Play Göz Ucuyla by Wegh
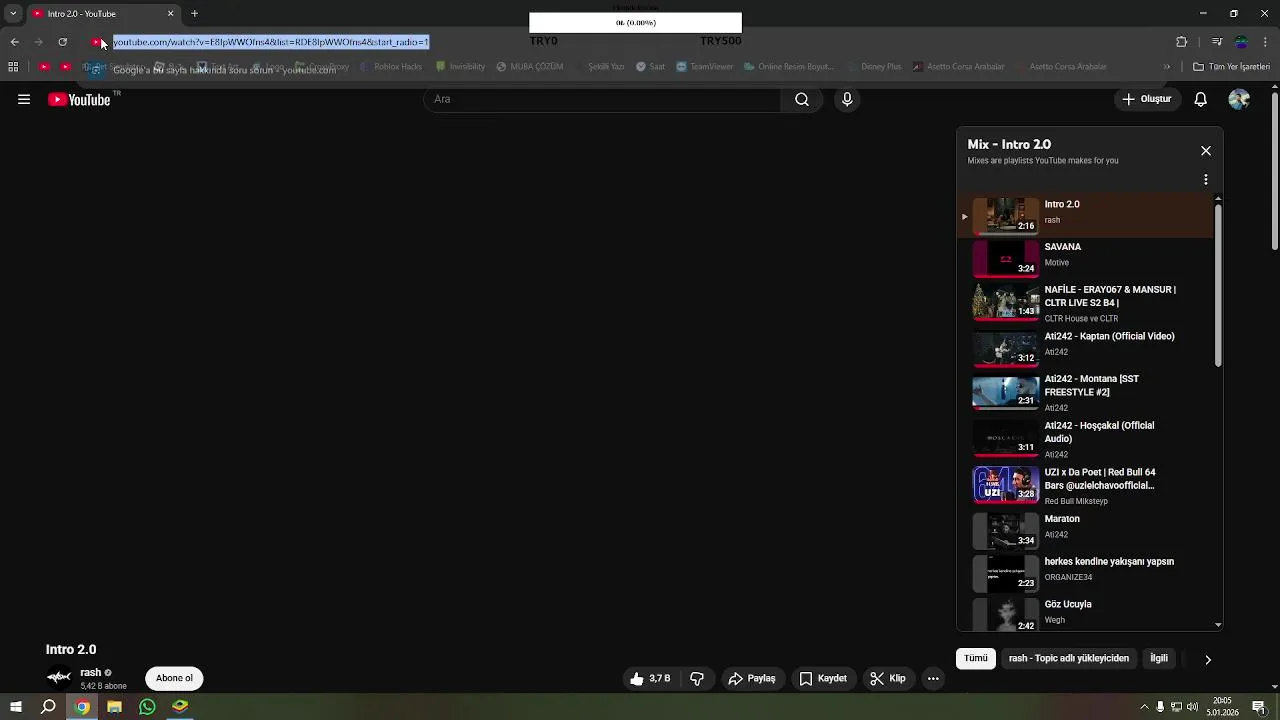Viewport: 1280px width, 720px height. (1087, 614)
